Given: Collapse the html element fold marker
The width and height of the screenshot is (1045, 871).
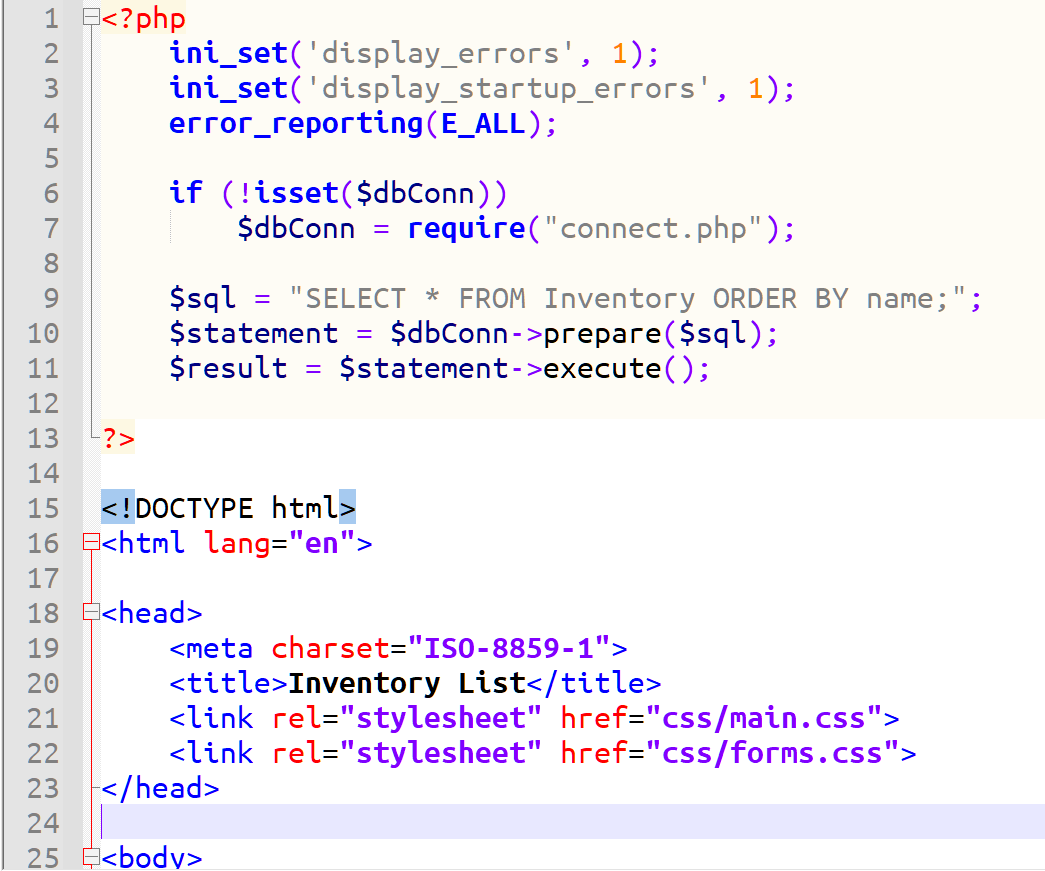Looking at the screenshot, I should click(91, 543).
